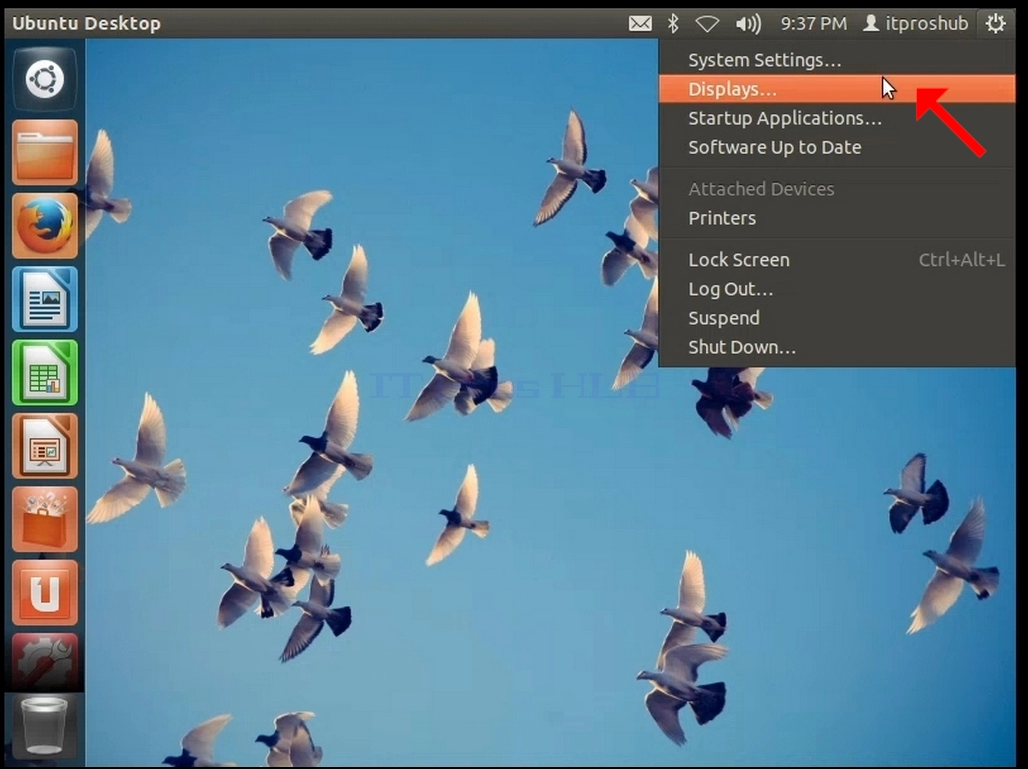
Task: Launch LibreOffice Writer document icon
Action: coord(45,299)
